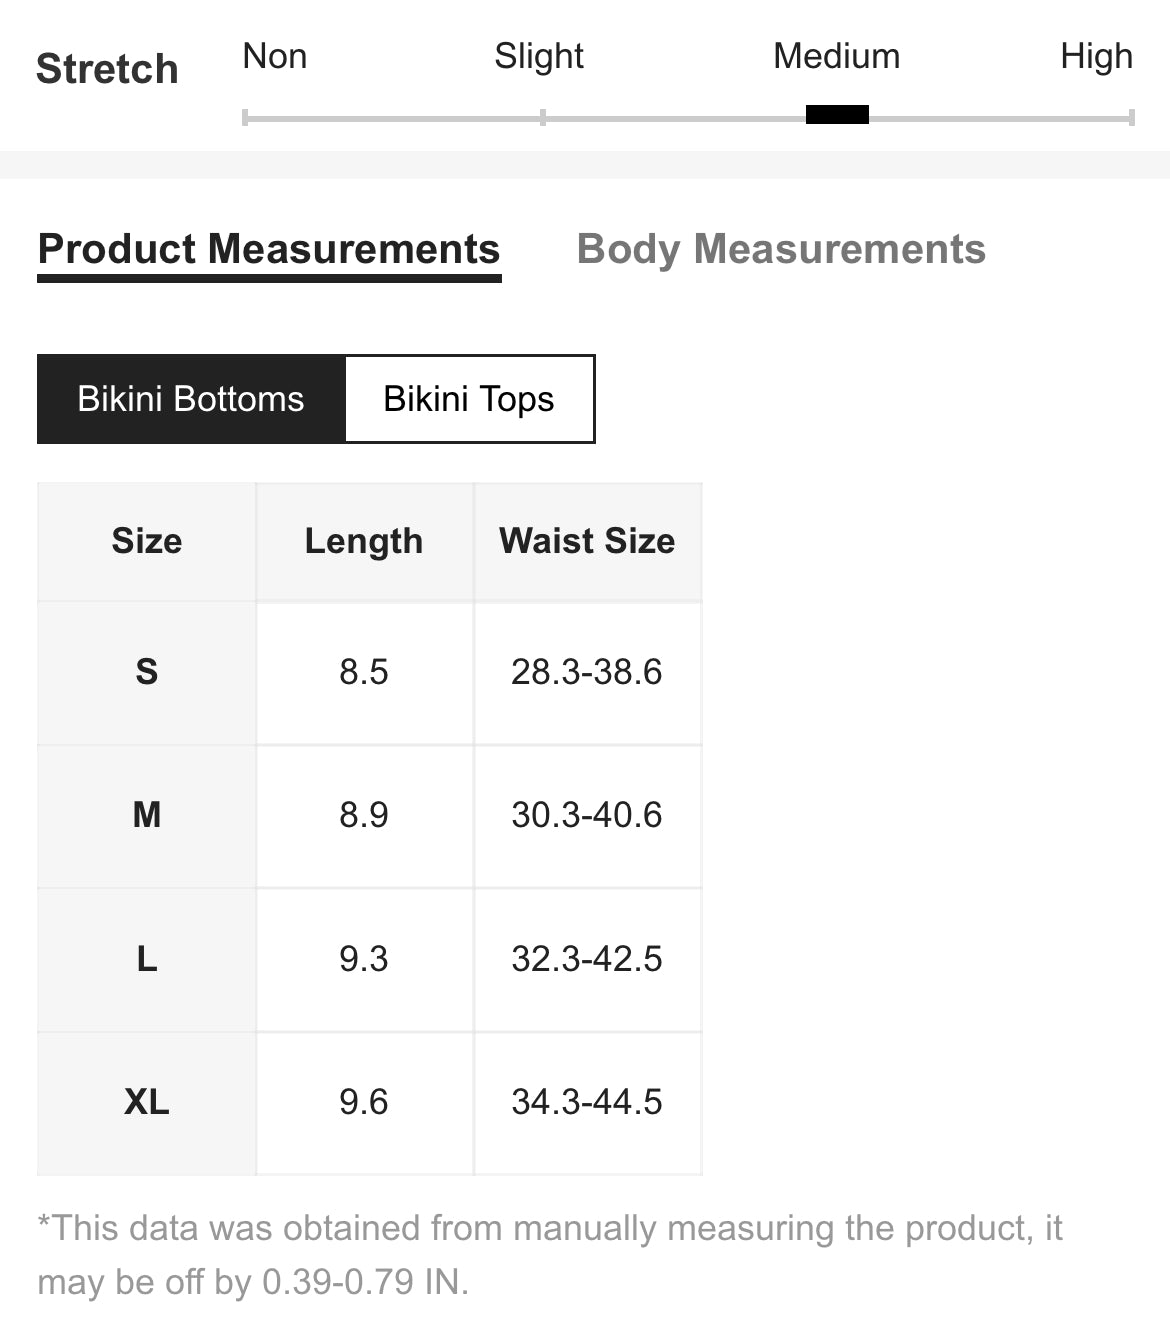Click the Size column header
The image size is (1170, 1334).
(147, 541)
